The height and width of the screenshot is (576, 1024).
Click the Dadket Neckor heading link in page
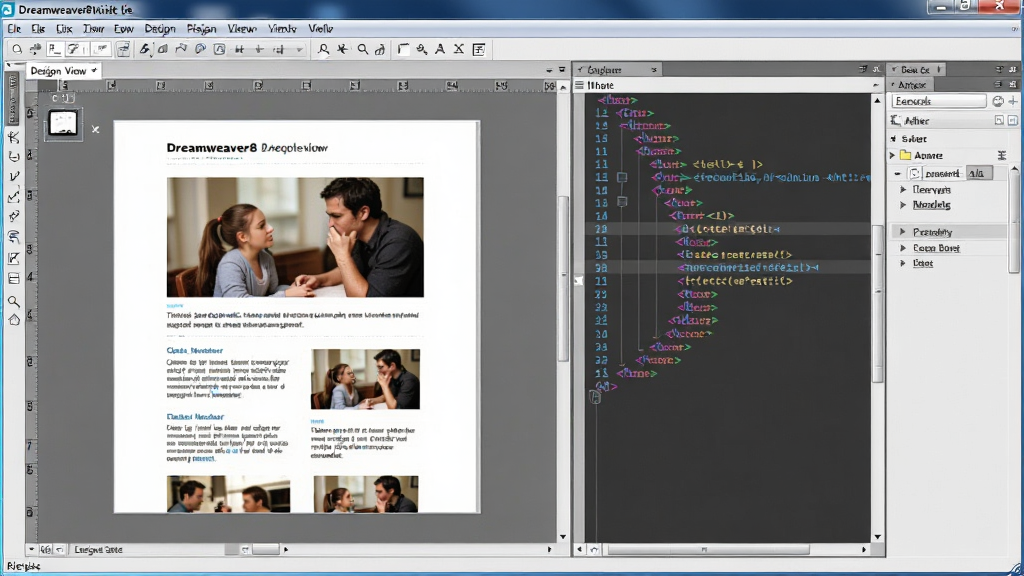195,417
